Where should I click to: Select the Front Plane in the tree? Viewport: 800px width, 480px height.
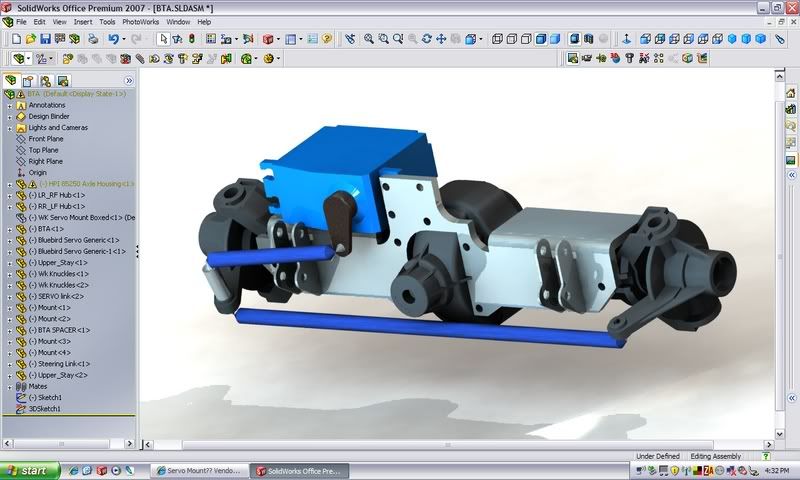tap(46, 139)
